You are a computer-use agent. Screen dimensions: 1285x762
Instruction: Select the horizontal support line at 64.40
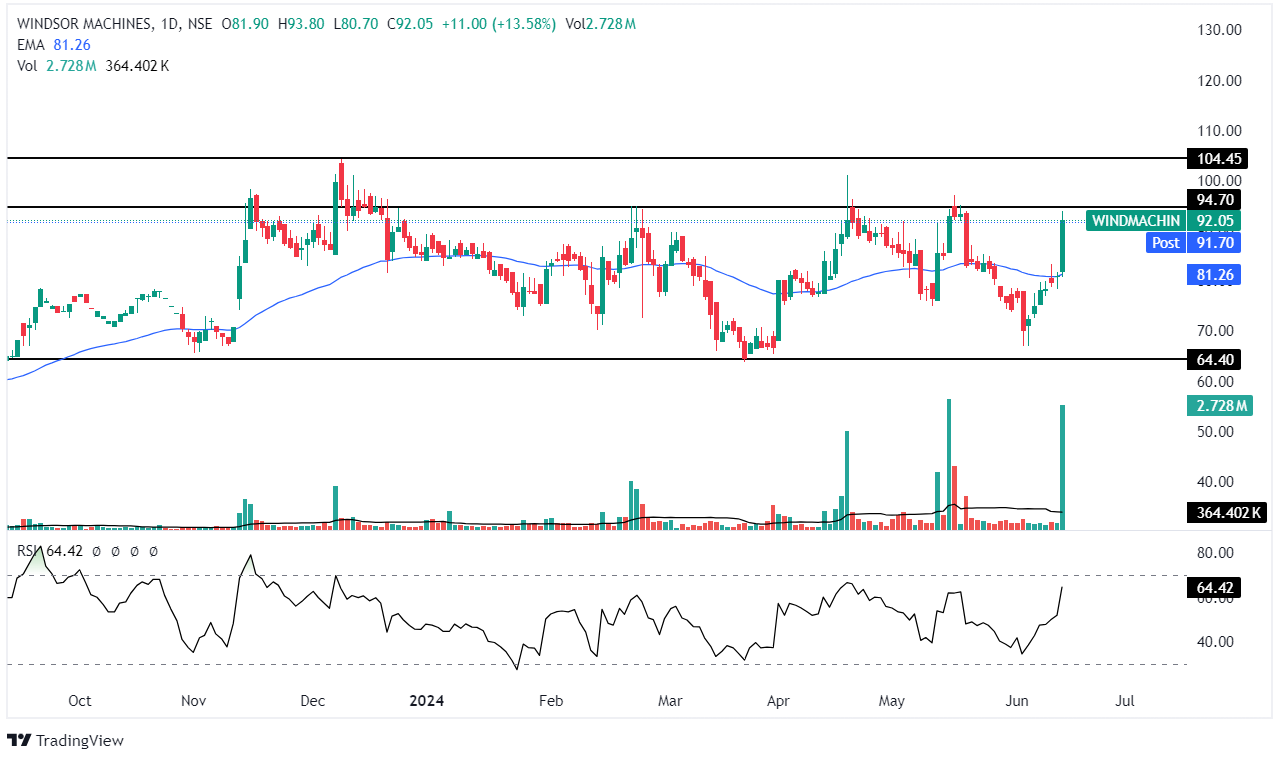pyautogui.click(x=600, y=359)
